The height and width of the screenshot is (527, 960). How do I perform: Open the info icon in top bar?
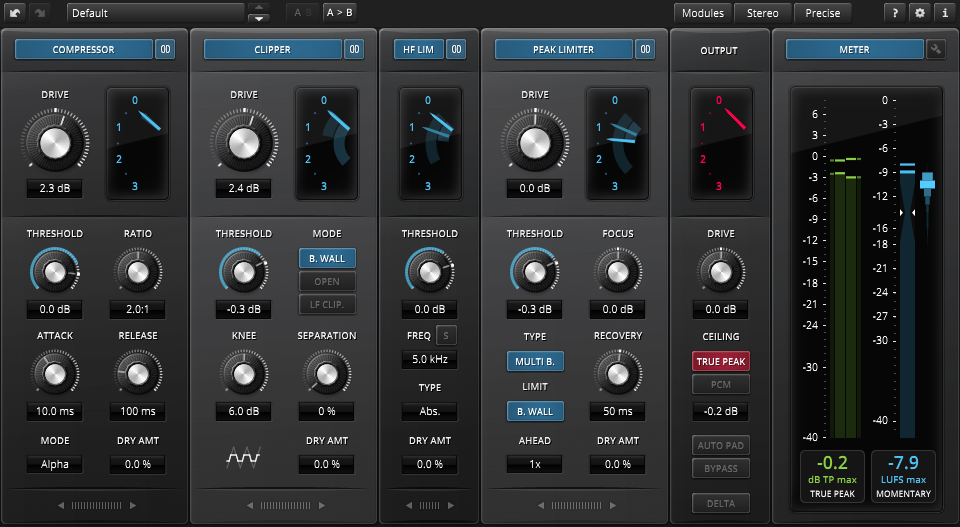point(945,13)
